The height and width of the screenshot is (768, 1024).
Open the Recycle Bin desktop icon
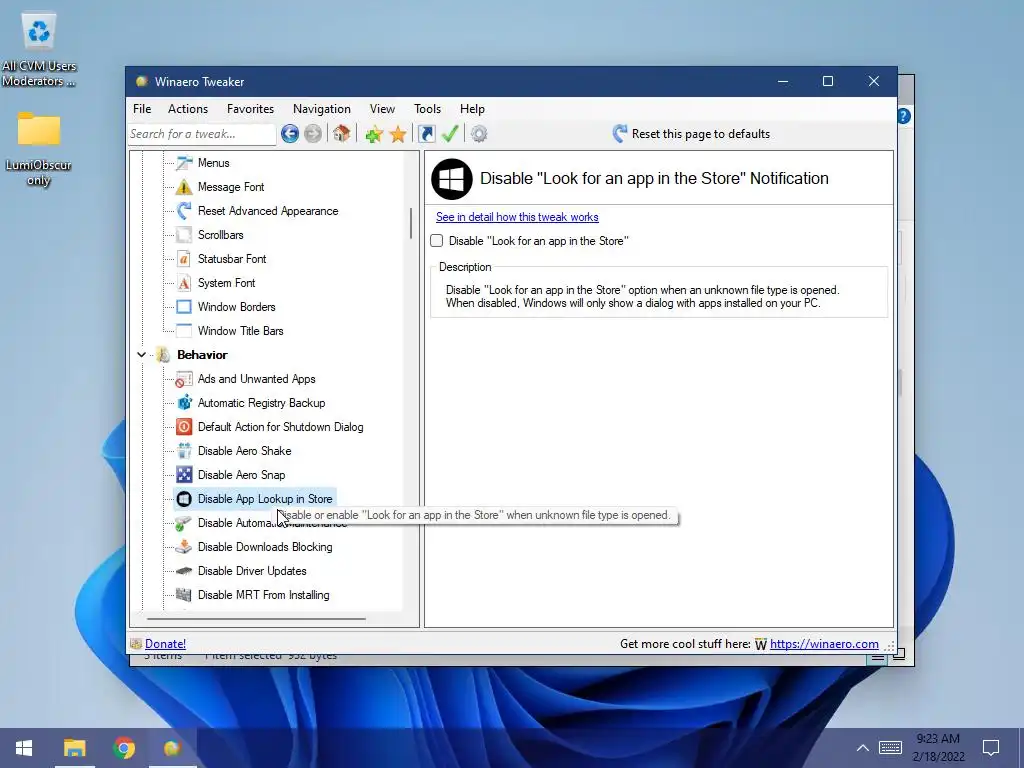39,51
